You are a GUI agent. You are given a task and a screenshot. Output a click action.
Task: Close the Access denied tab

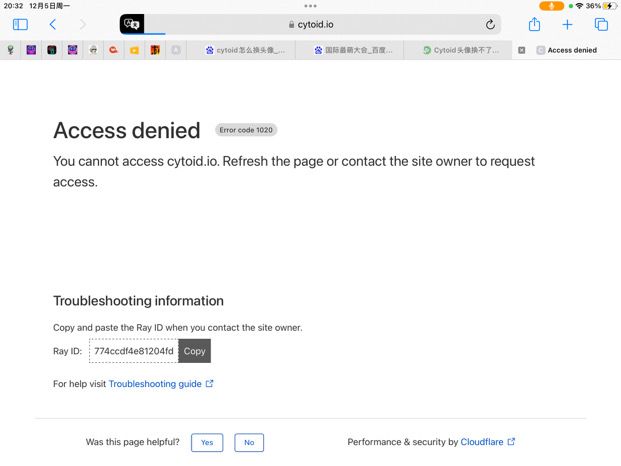(521, 50)
